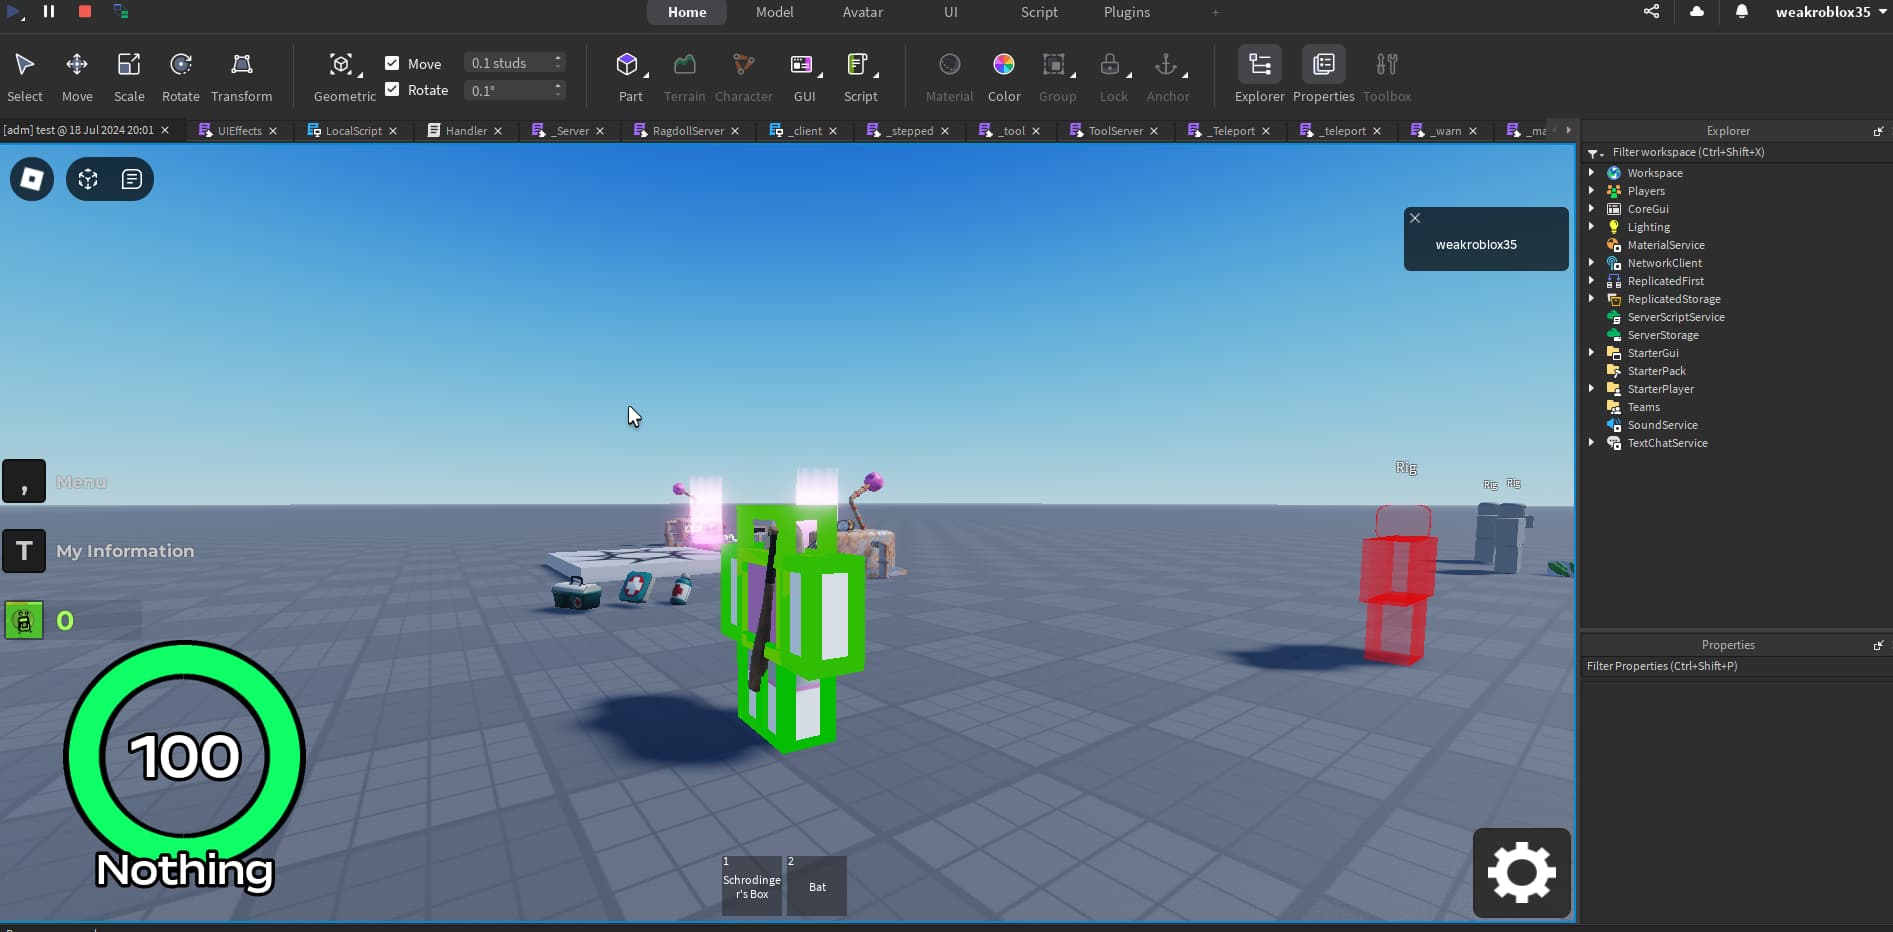This screenshot has width=1893, height=932.
Task: Select the Rotate tool
Action: coord(180,75)
